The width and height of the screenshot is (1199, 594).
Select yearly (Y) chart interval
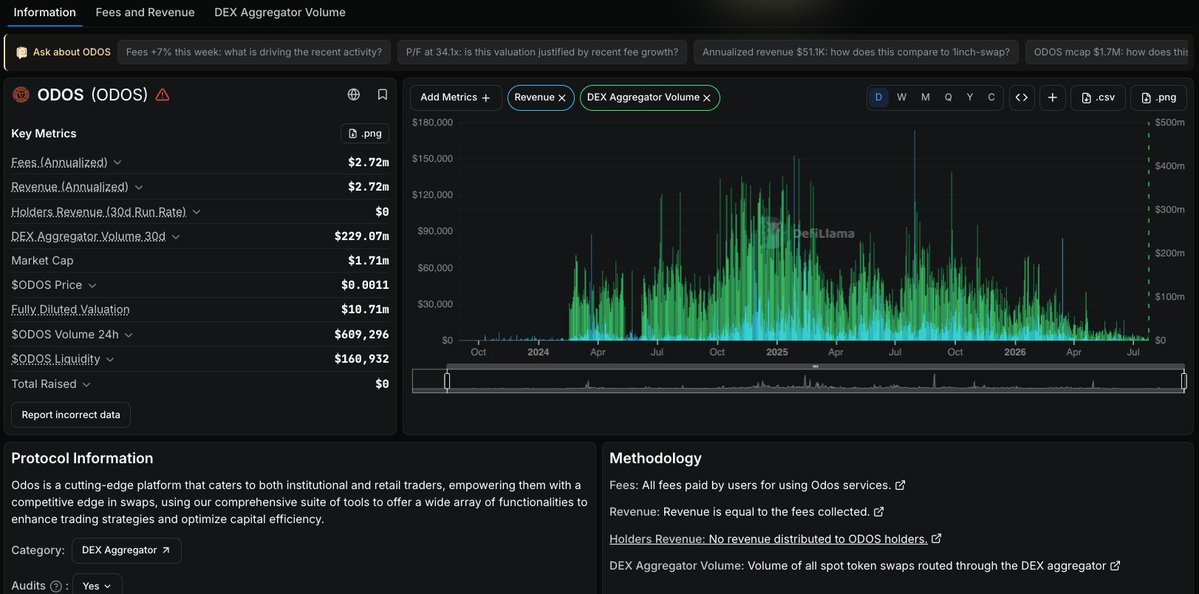click(970, 98)
